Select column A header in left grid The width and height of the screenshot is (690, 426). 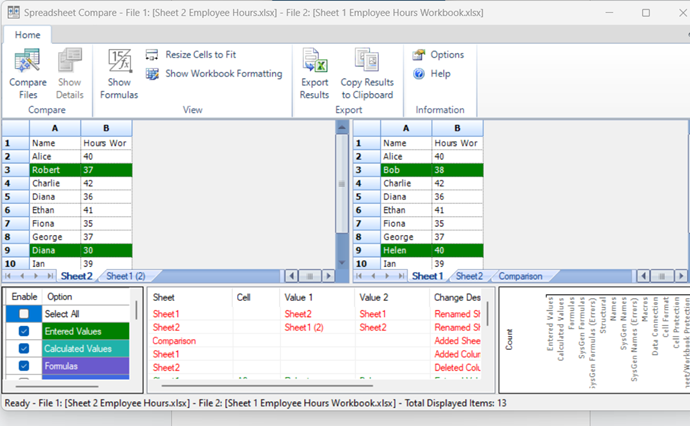pos(55,128)
